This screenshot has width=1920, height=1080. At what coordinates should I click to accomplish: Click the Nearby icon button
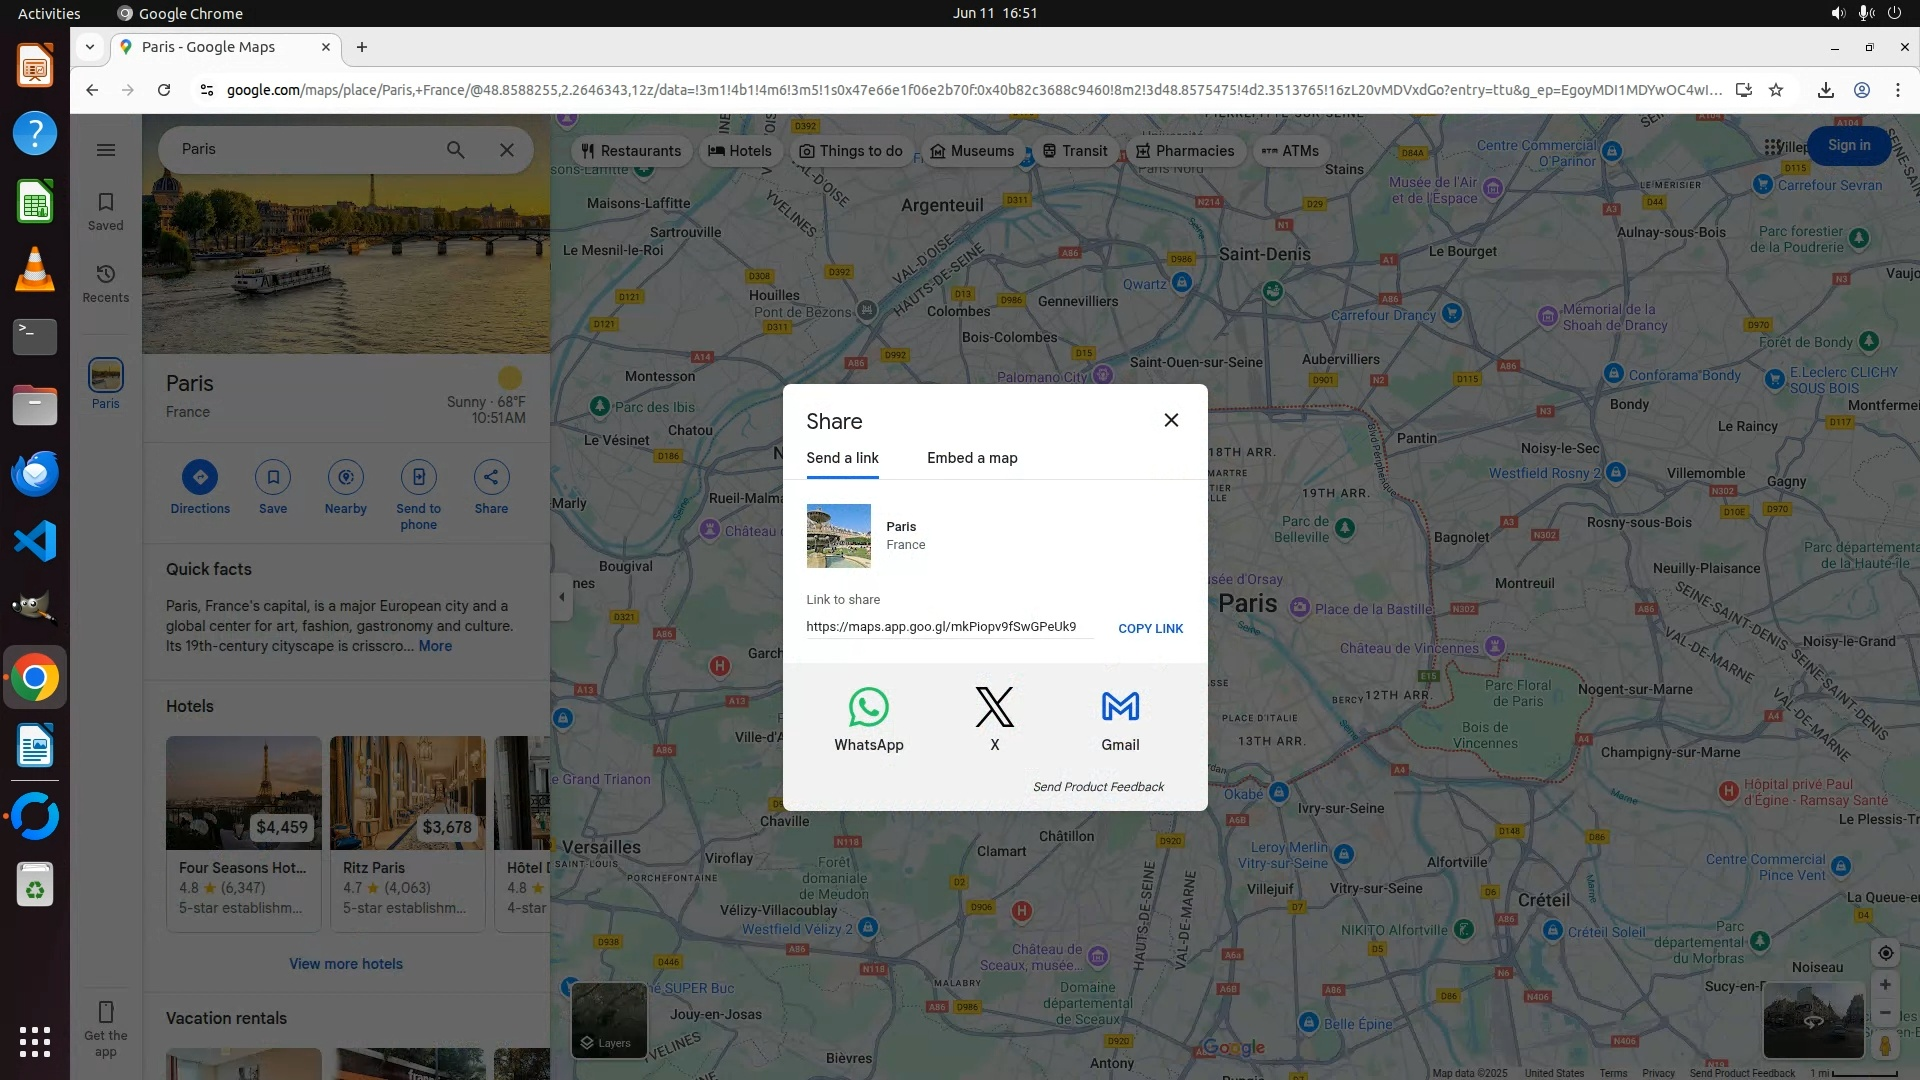pos(345,478)
